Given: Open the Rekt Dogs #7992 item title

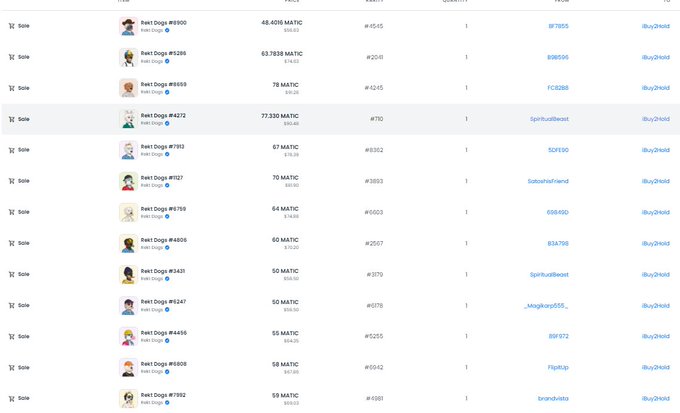Looking at the screenshot, I should point(163,395).
